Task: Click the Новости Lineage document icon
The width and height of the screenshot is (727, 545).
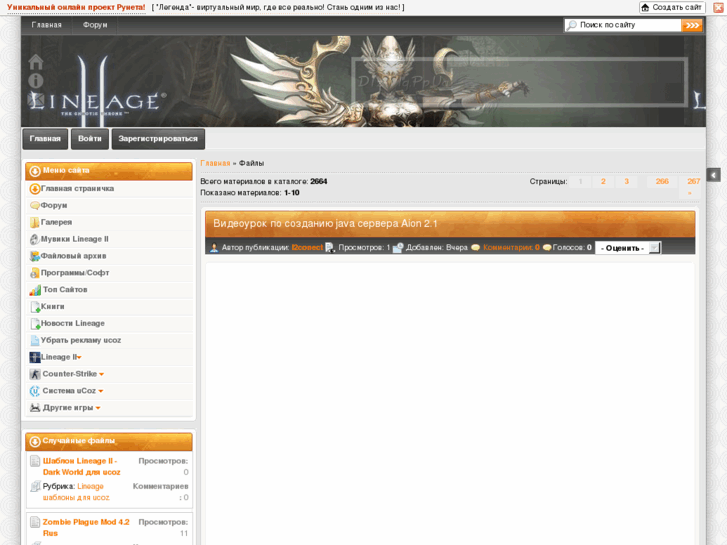Action: coord(35,324)
